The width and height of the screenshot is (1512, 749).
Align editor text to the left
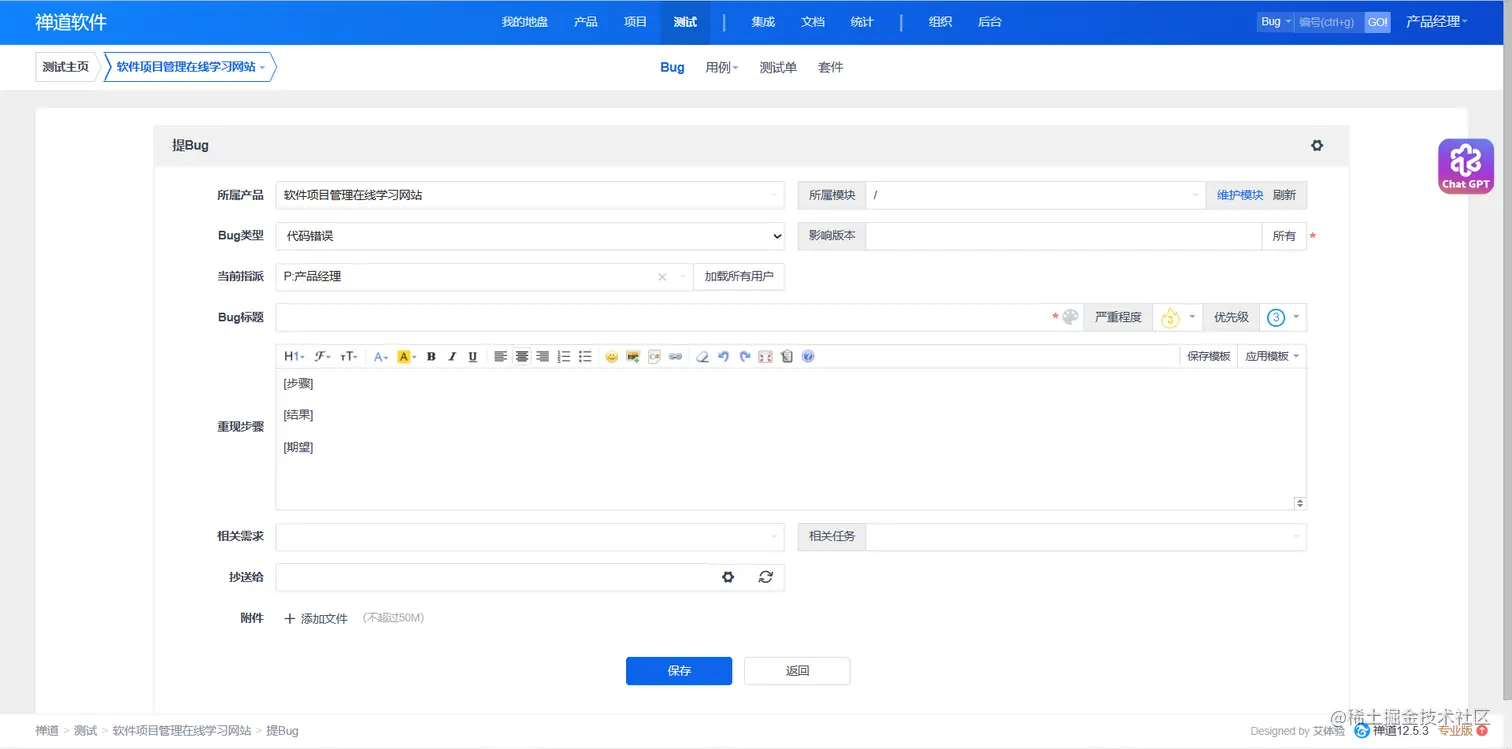[x=500, y=356]
